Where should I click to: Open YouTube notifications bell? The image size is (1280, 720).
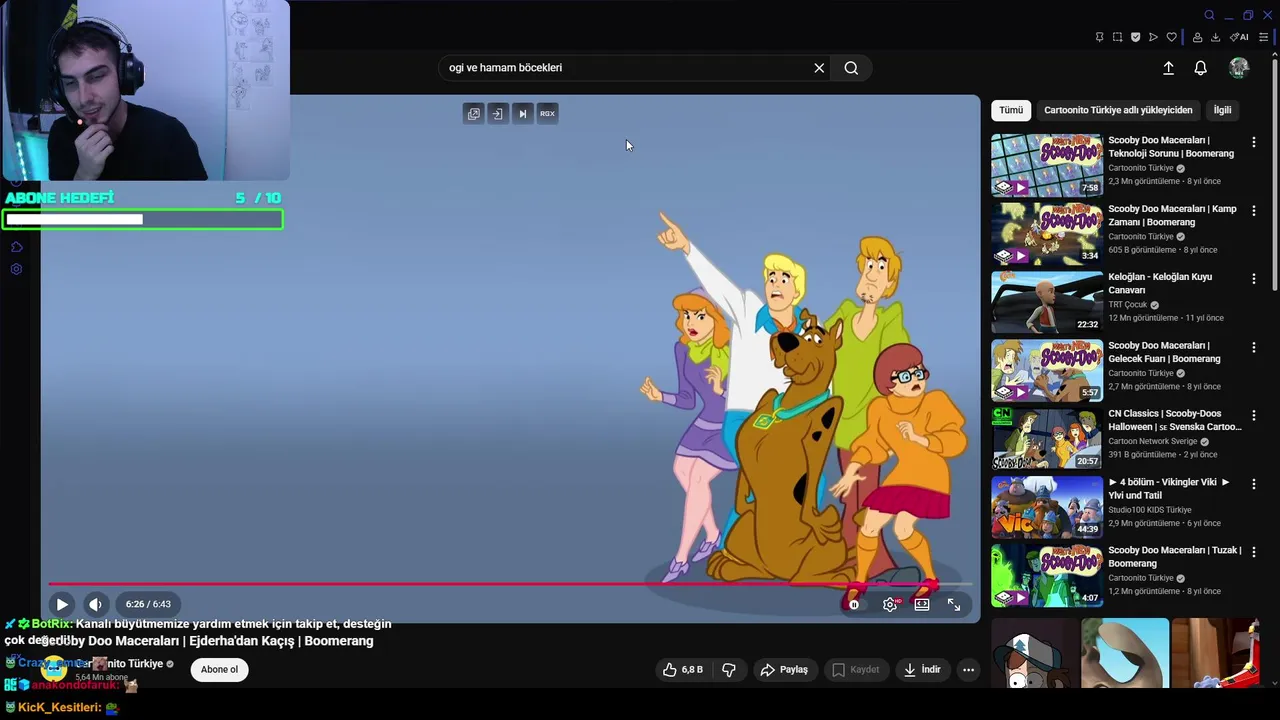[1201, 68]
